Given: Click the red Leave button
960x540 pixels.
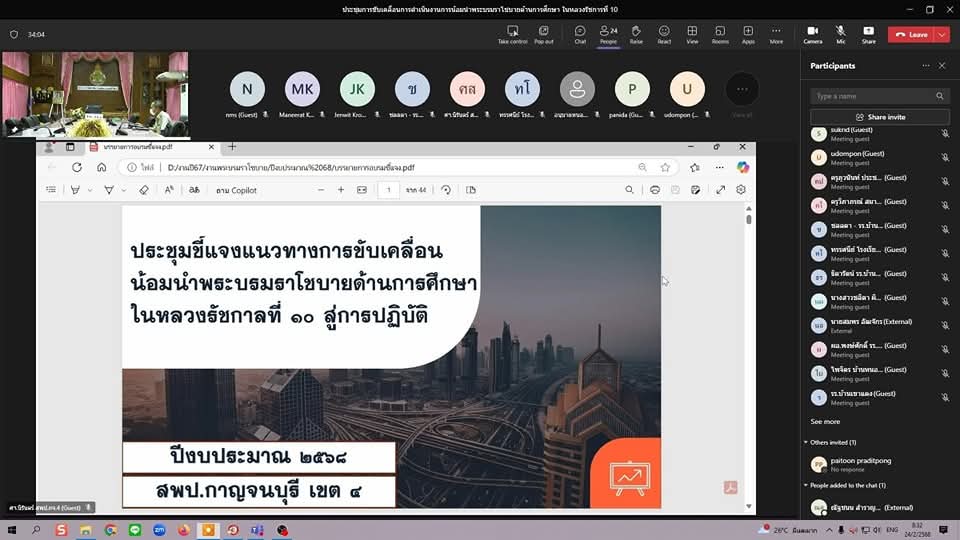Looking at the screenshot, I should 912,35.
